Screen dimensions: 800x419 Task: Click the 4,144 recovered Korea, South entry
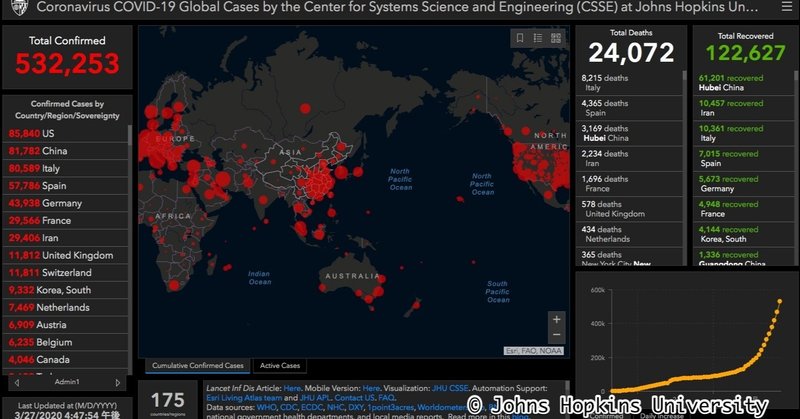744,234
